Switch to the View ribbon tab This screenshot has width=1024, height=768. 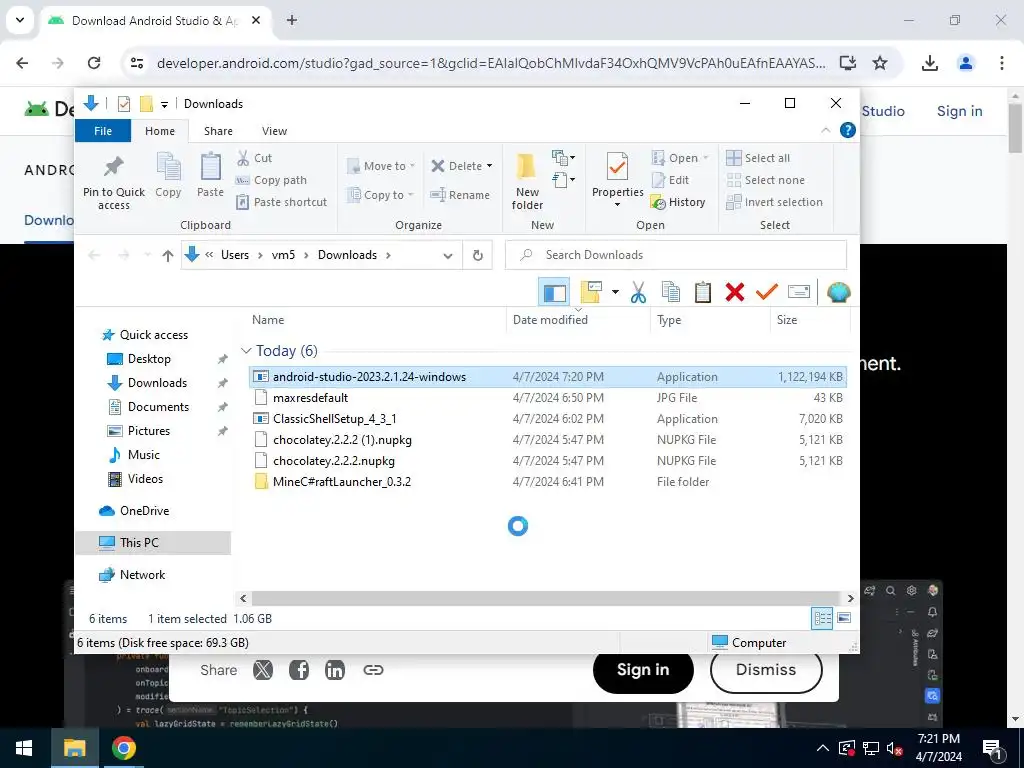pyautogui.click(x=274, y=131)
